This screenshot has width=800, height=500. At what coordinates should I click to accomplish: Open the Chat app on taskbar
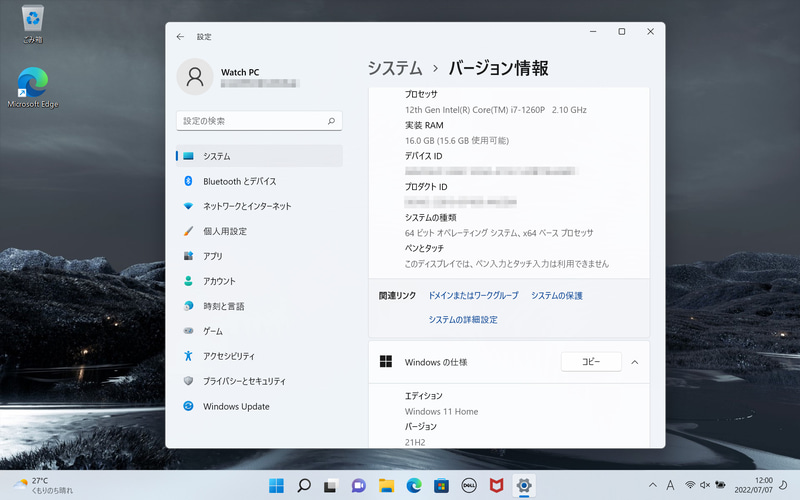point(359,486)
